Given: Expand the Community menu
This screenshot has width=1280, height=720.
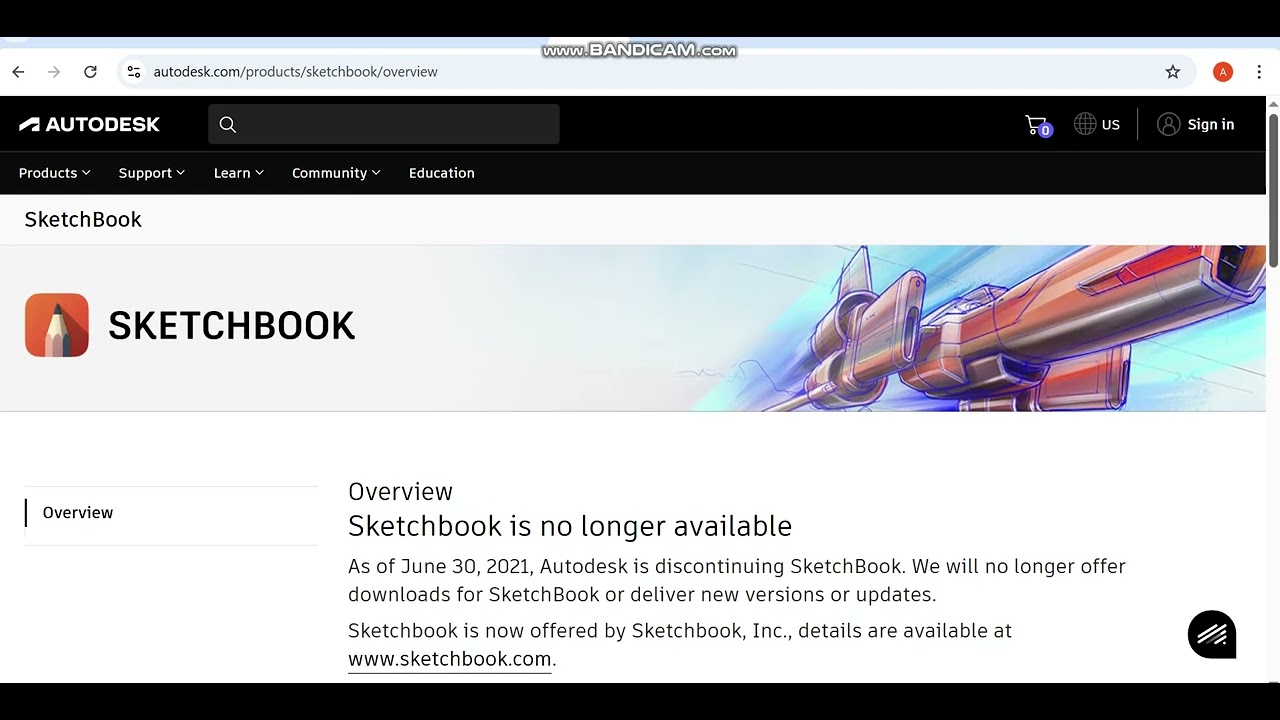Looking at the screenshot, I should [336, 173].
